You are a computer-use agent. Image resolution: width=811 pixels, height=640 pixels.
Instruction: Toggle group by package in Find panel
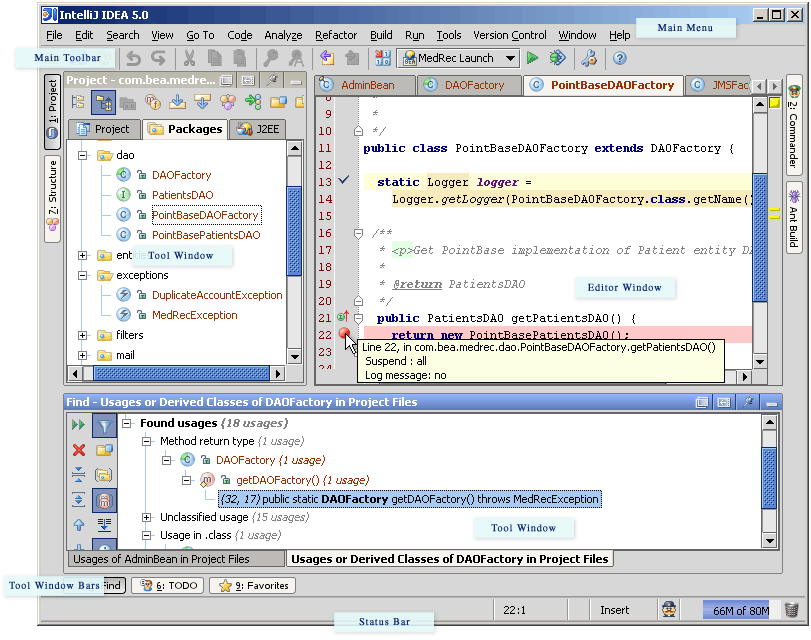(104, 475)
